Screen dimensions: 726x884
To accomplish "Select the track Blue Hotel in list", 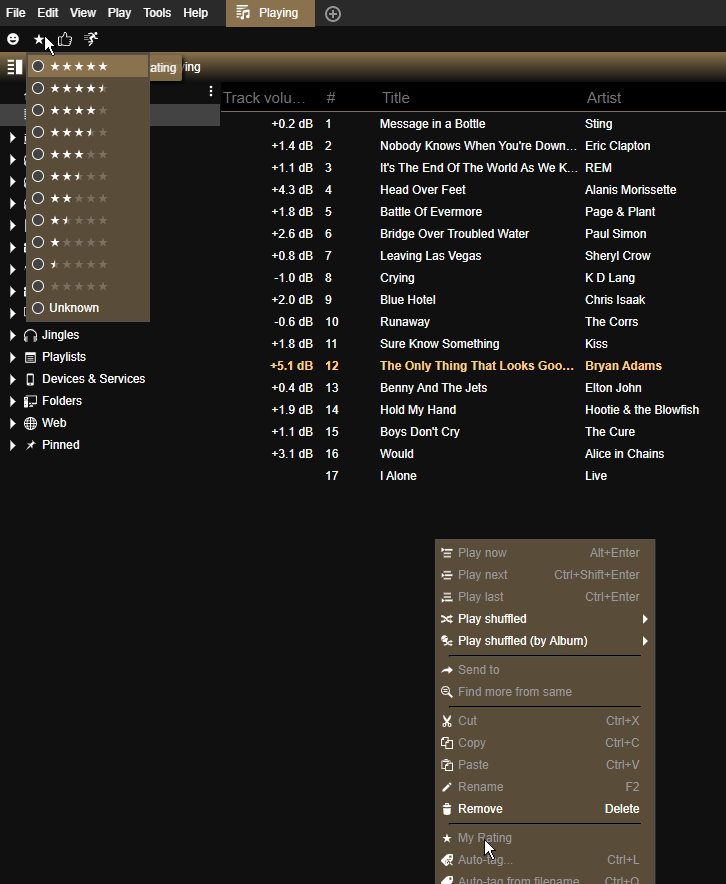I will (408, 300).
